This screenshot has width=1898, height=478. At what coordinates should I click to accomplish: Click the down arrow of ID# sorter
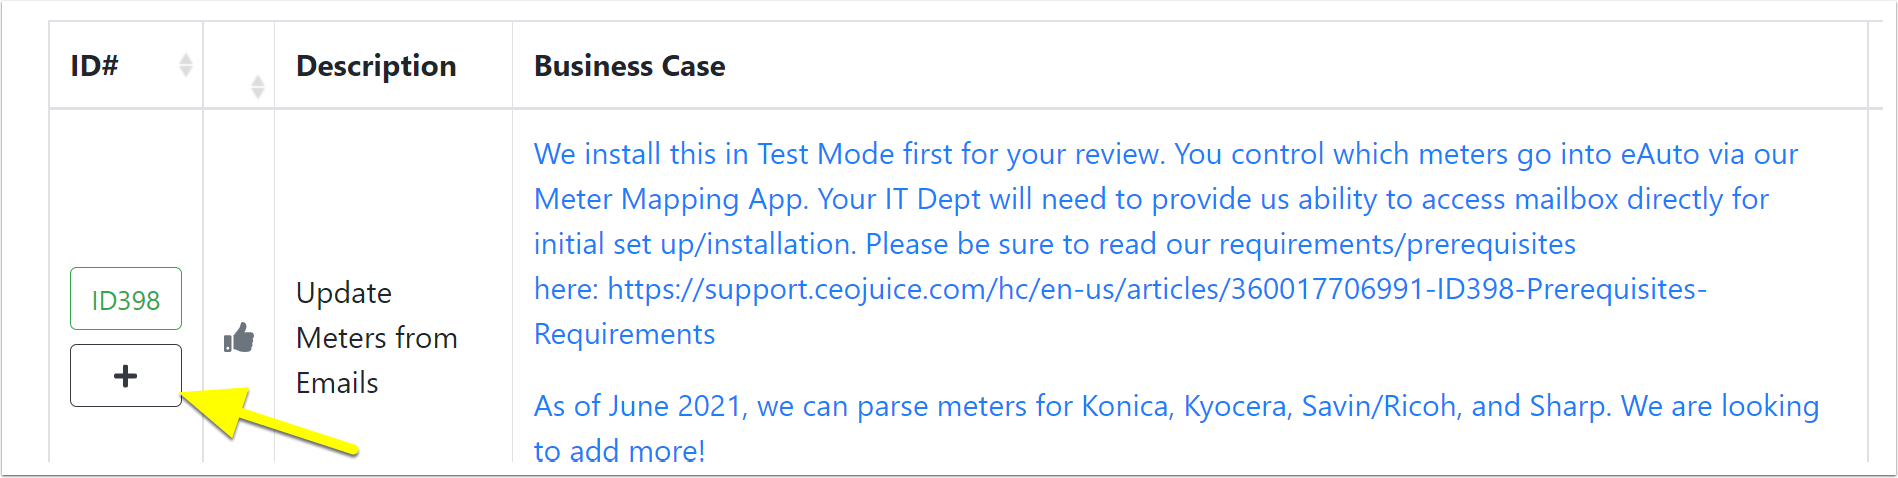186,73
